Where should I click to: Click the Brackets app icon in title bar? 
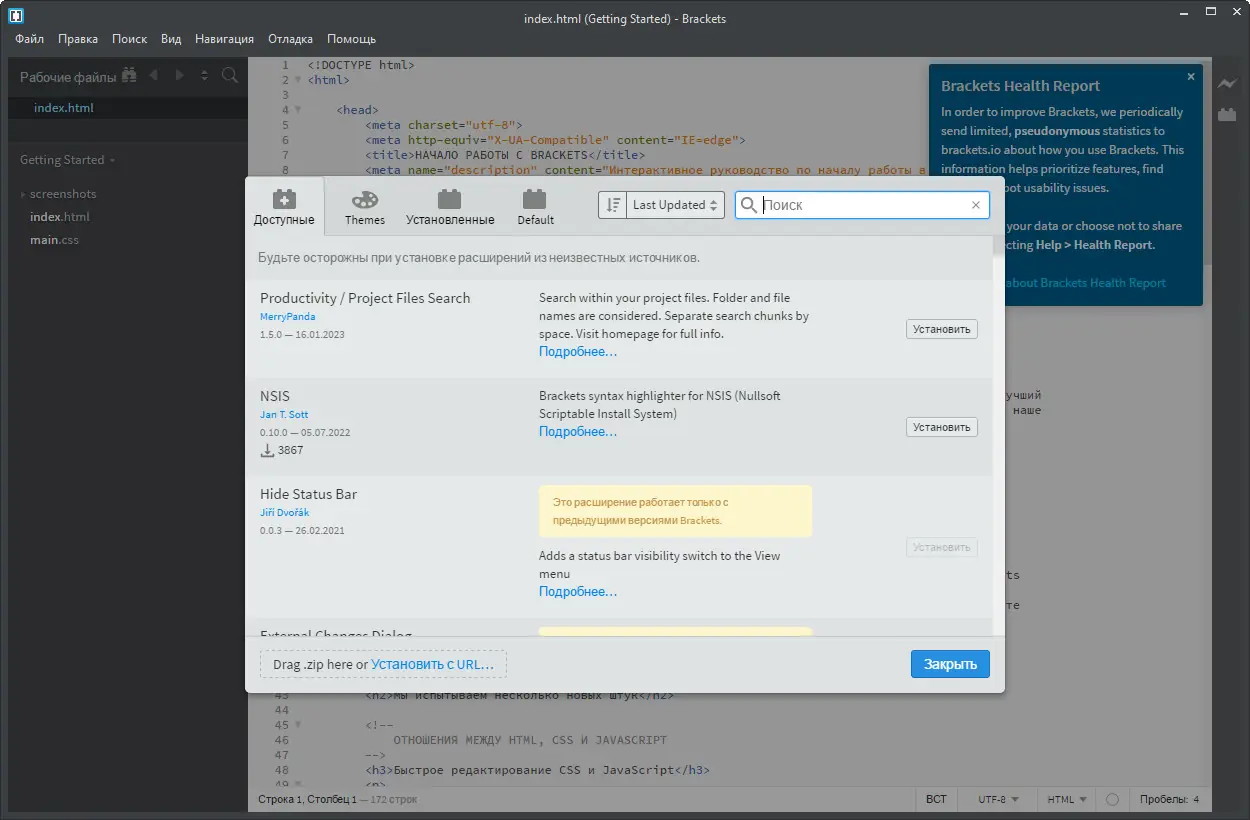click(x=16, y=17)
